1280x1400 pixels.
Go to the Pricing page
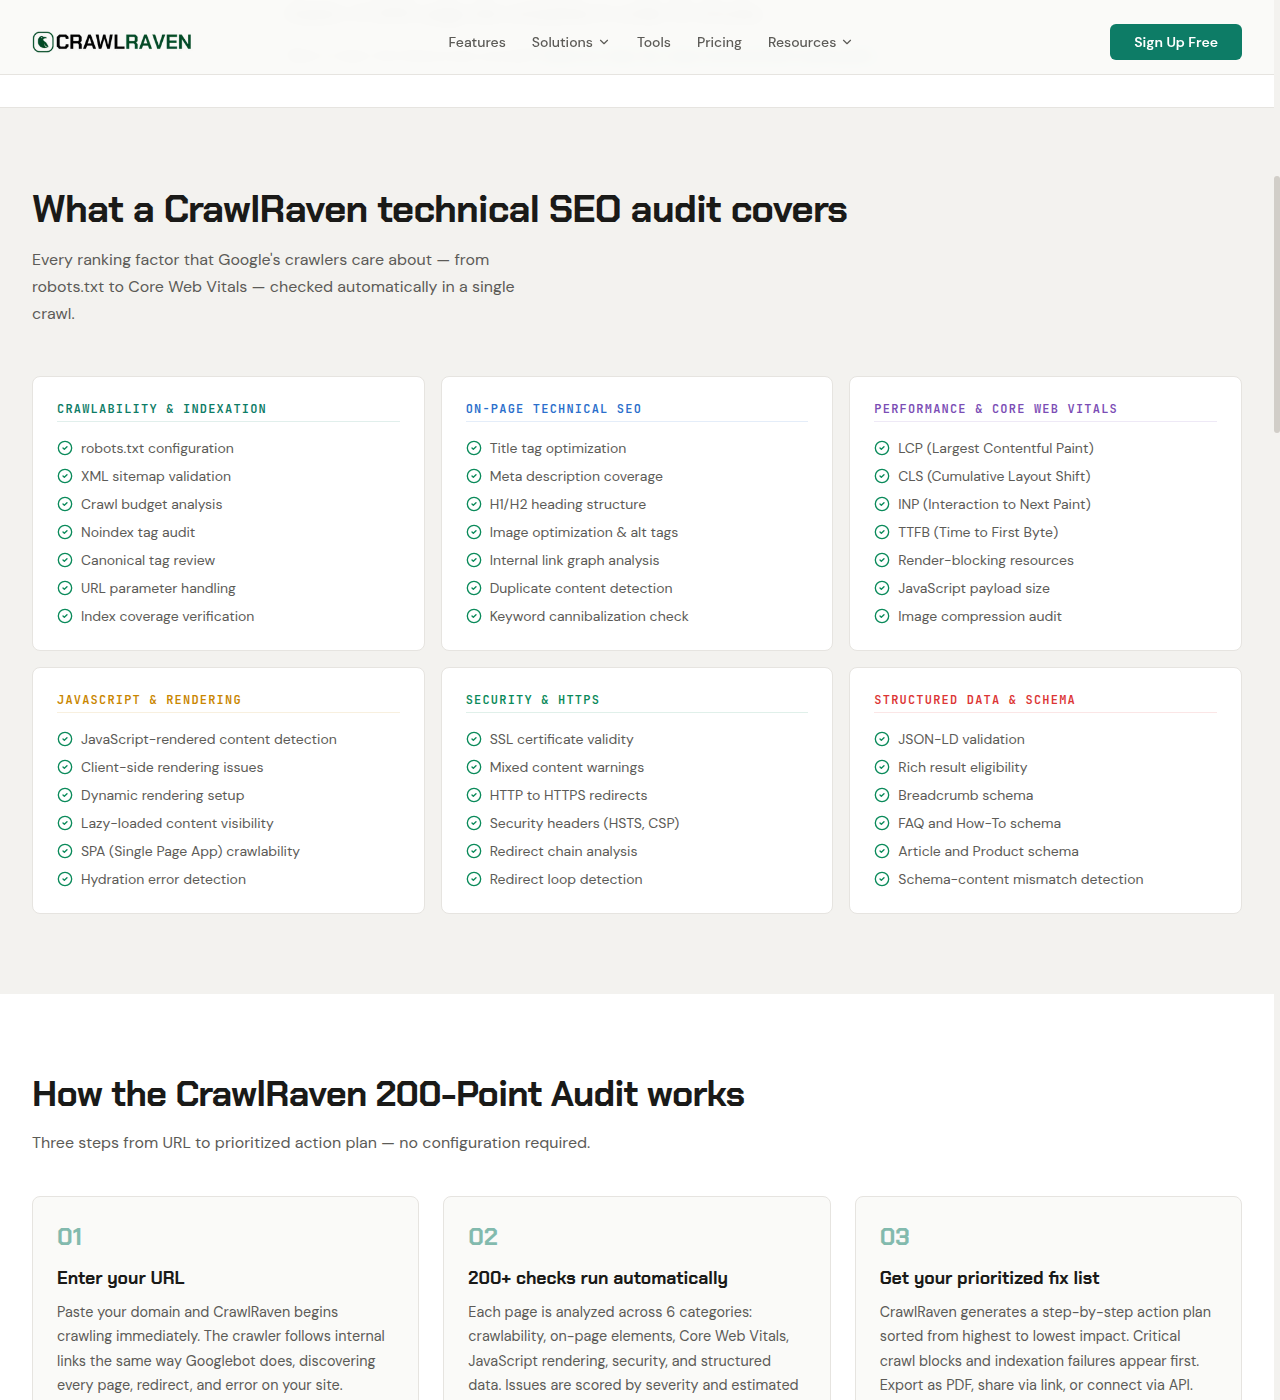(x=719, y=42)
